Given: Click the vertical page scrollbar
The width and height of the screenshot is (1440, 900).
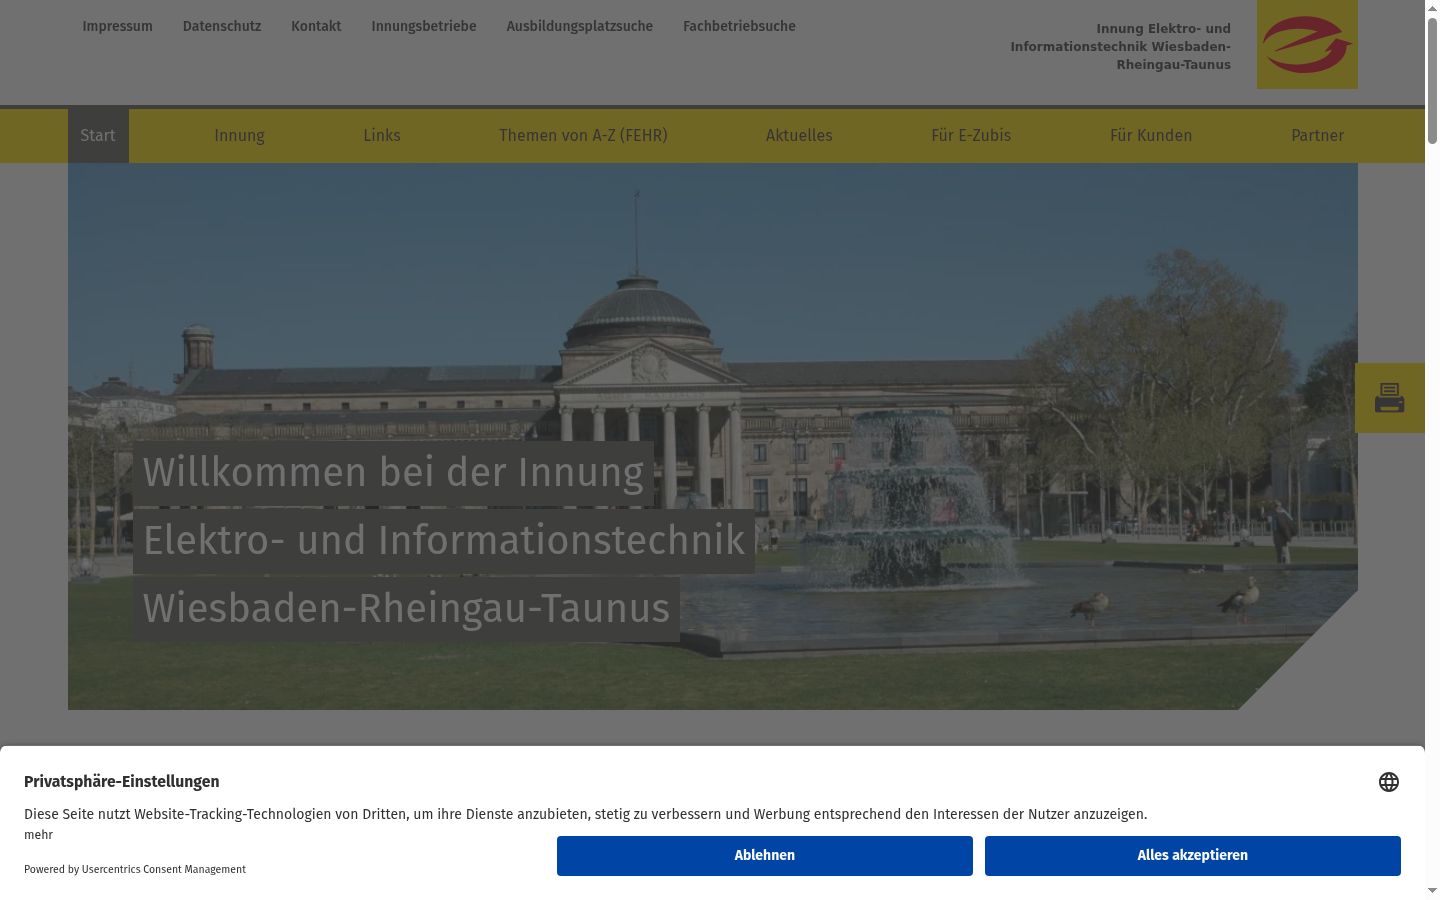Looking at the screenshot, I should point(1432,80).
